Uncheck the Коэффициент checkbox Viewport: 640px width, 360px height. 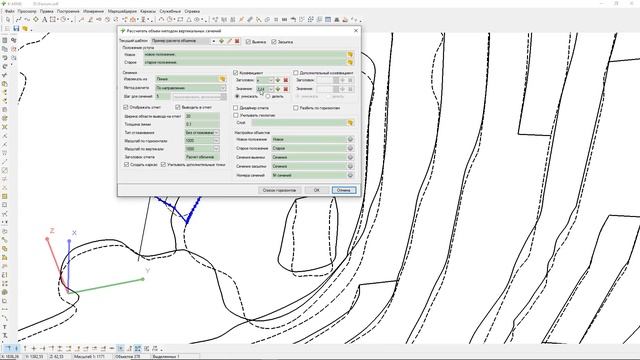[x=236, y=73]
